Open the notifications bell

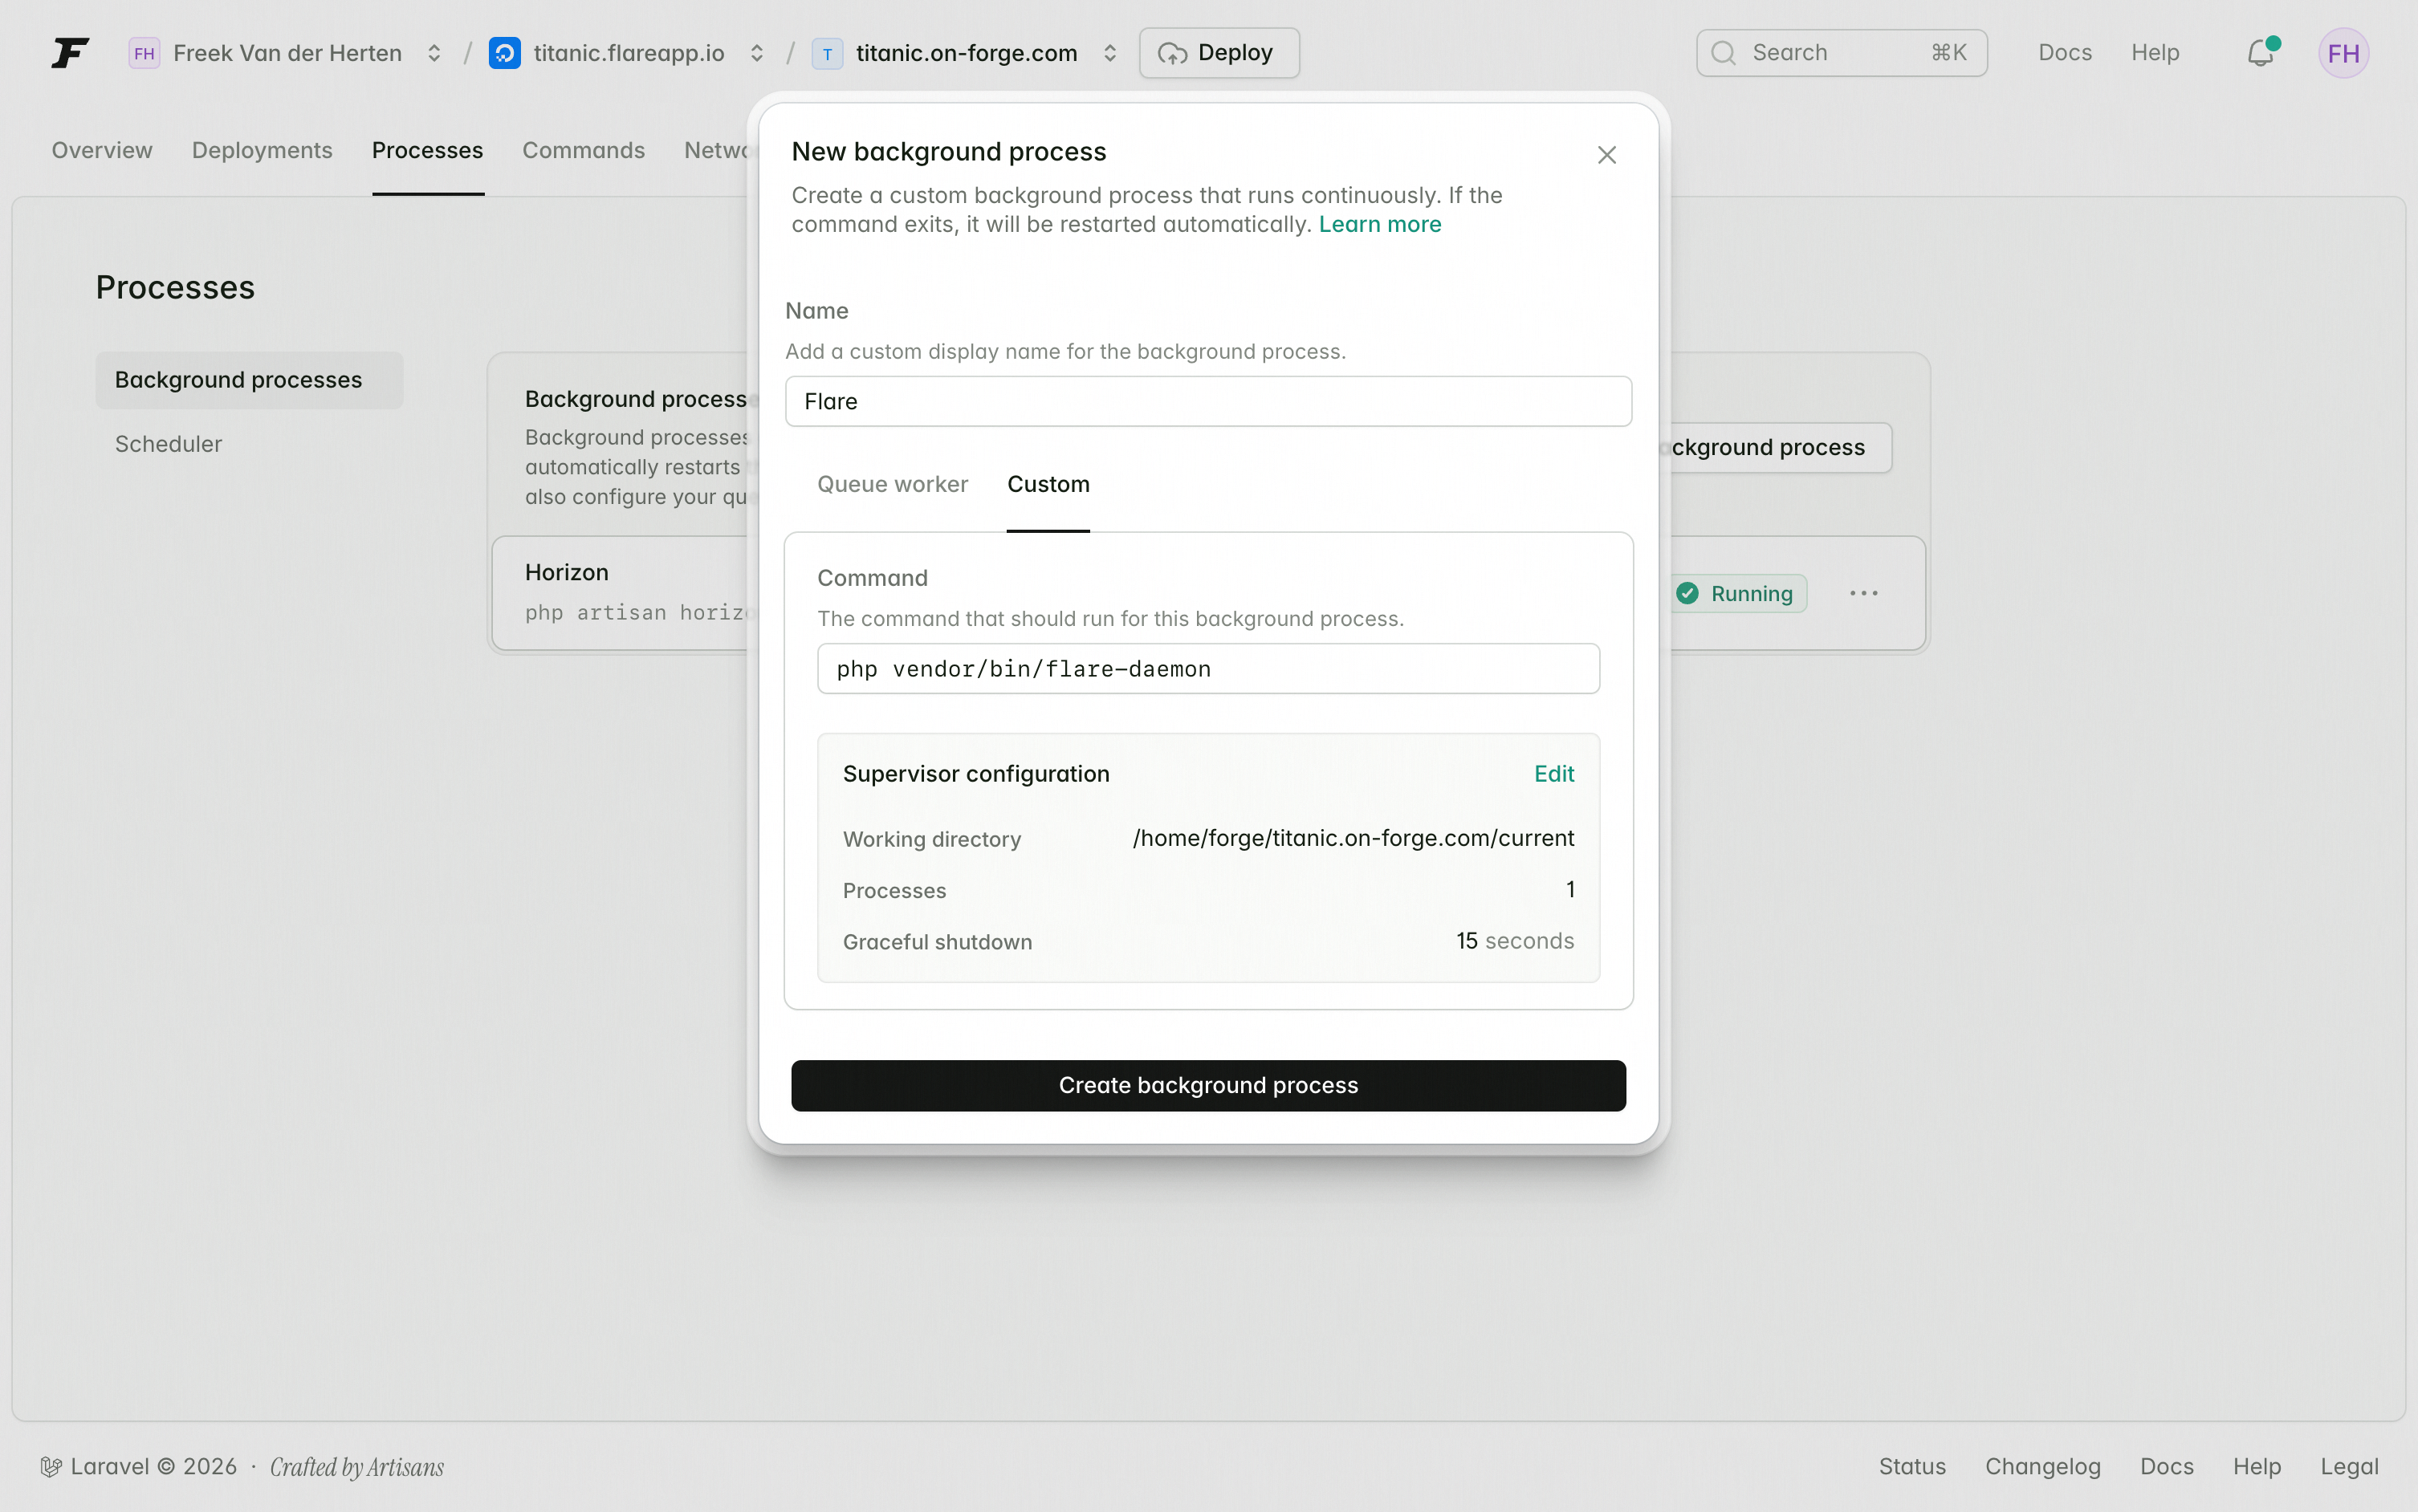pyautogui.click(x=2261, y=53)
